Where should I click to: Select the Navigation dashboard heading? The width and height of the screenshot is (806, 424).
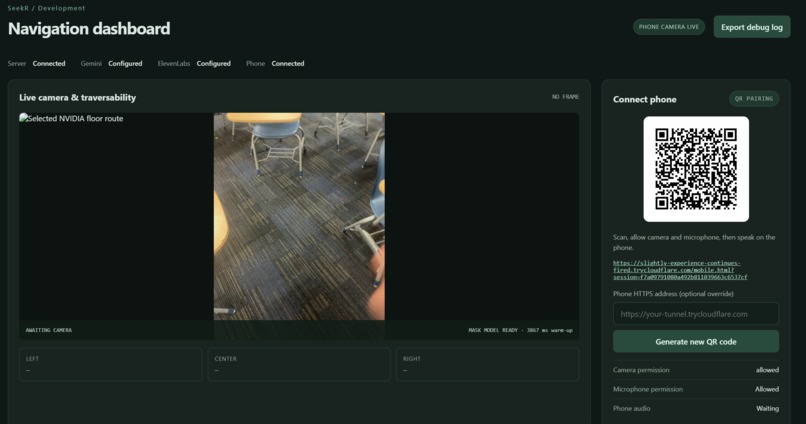(x=89, y=29)
